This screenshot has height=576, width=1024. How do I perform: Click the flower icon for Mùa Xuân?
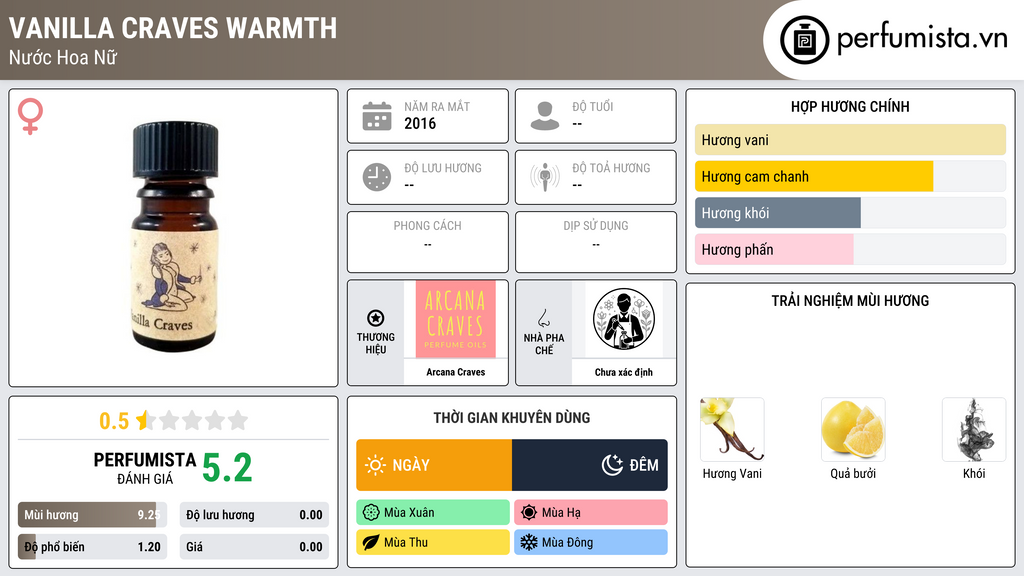(x=371, y=513)
